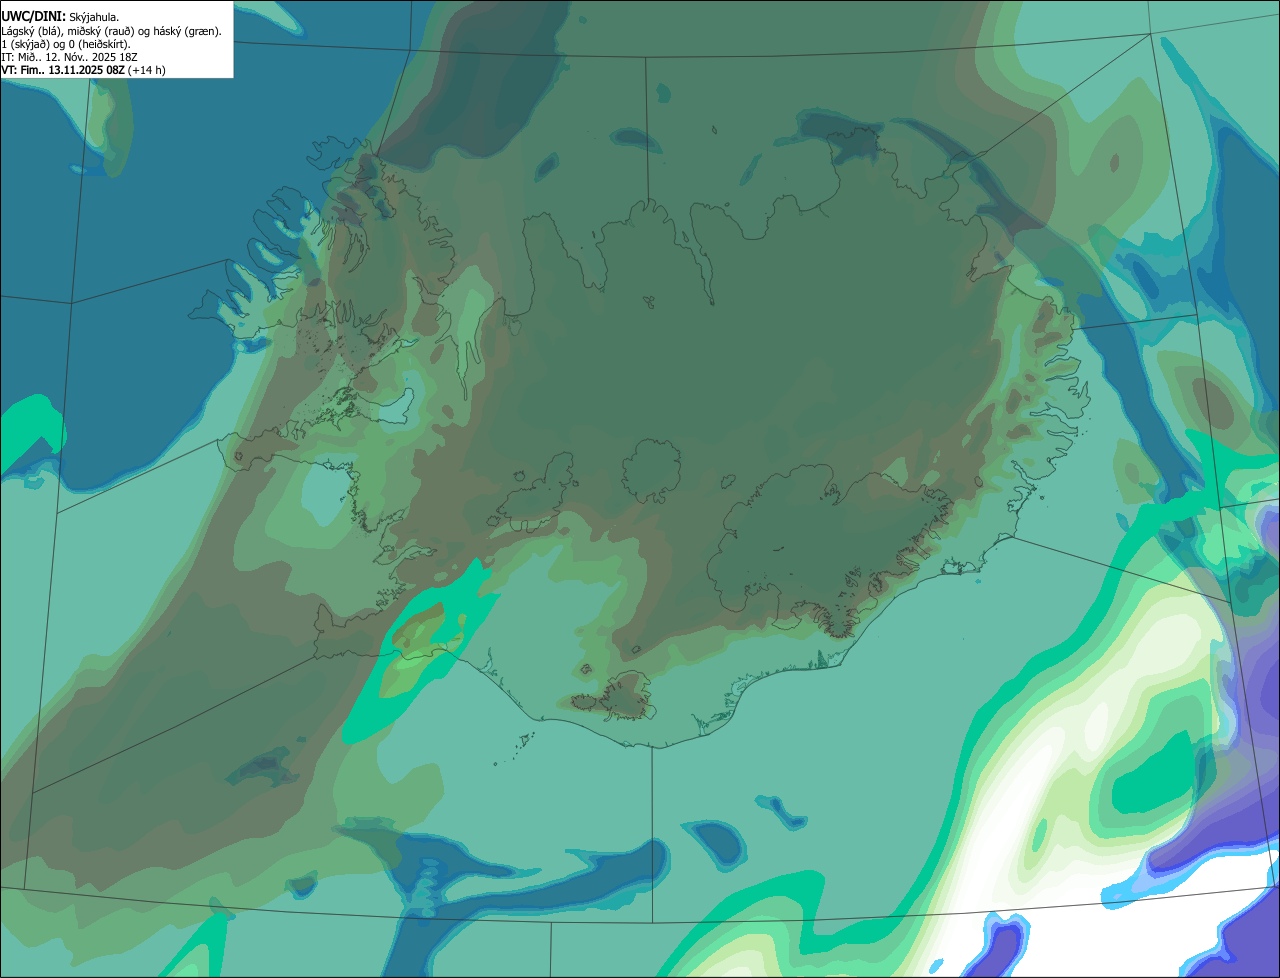Click the 'IT: Mið.. 12. Nóv.. 2025 18Z' line
1280x978 pixels.
(69, 57)
